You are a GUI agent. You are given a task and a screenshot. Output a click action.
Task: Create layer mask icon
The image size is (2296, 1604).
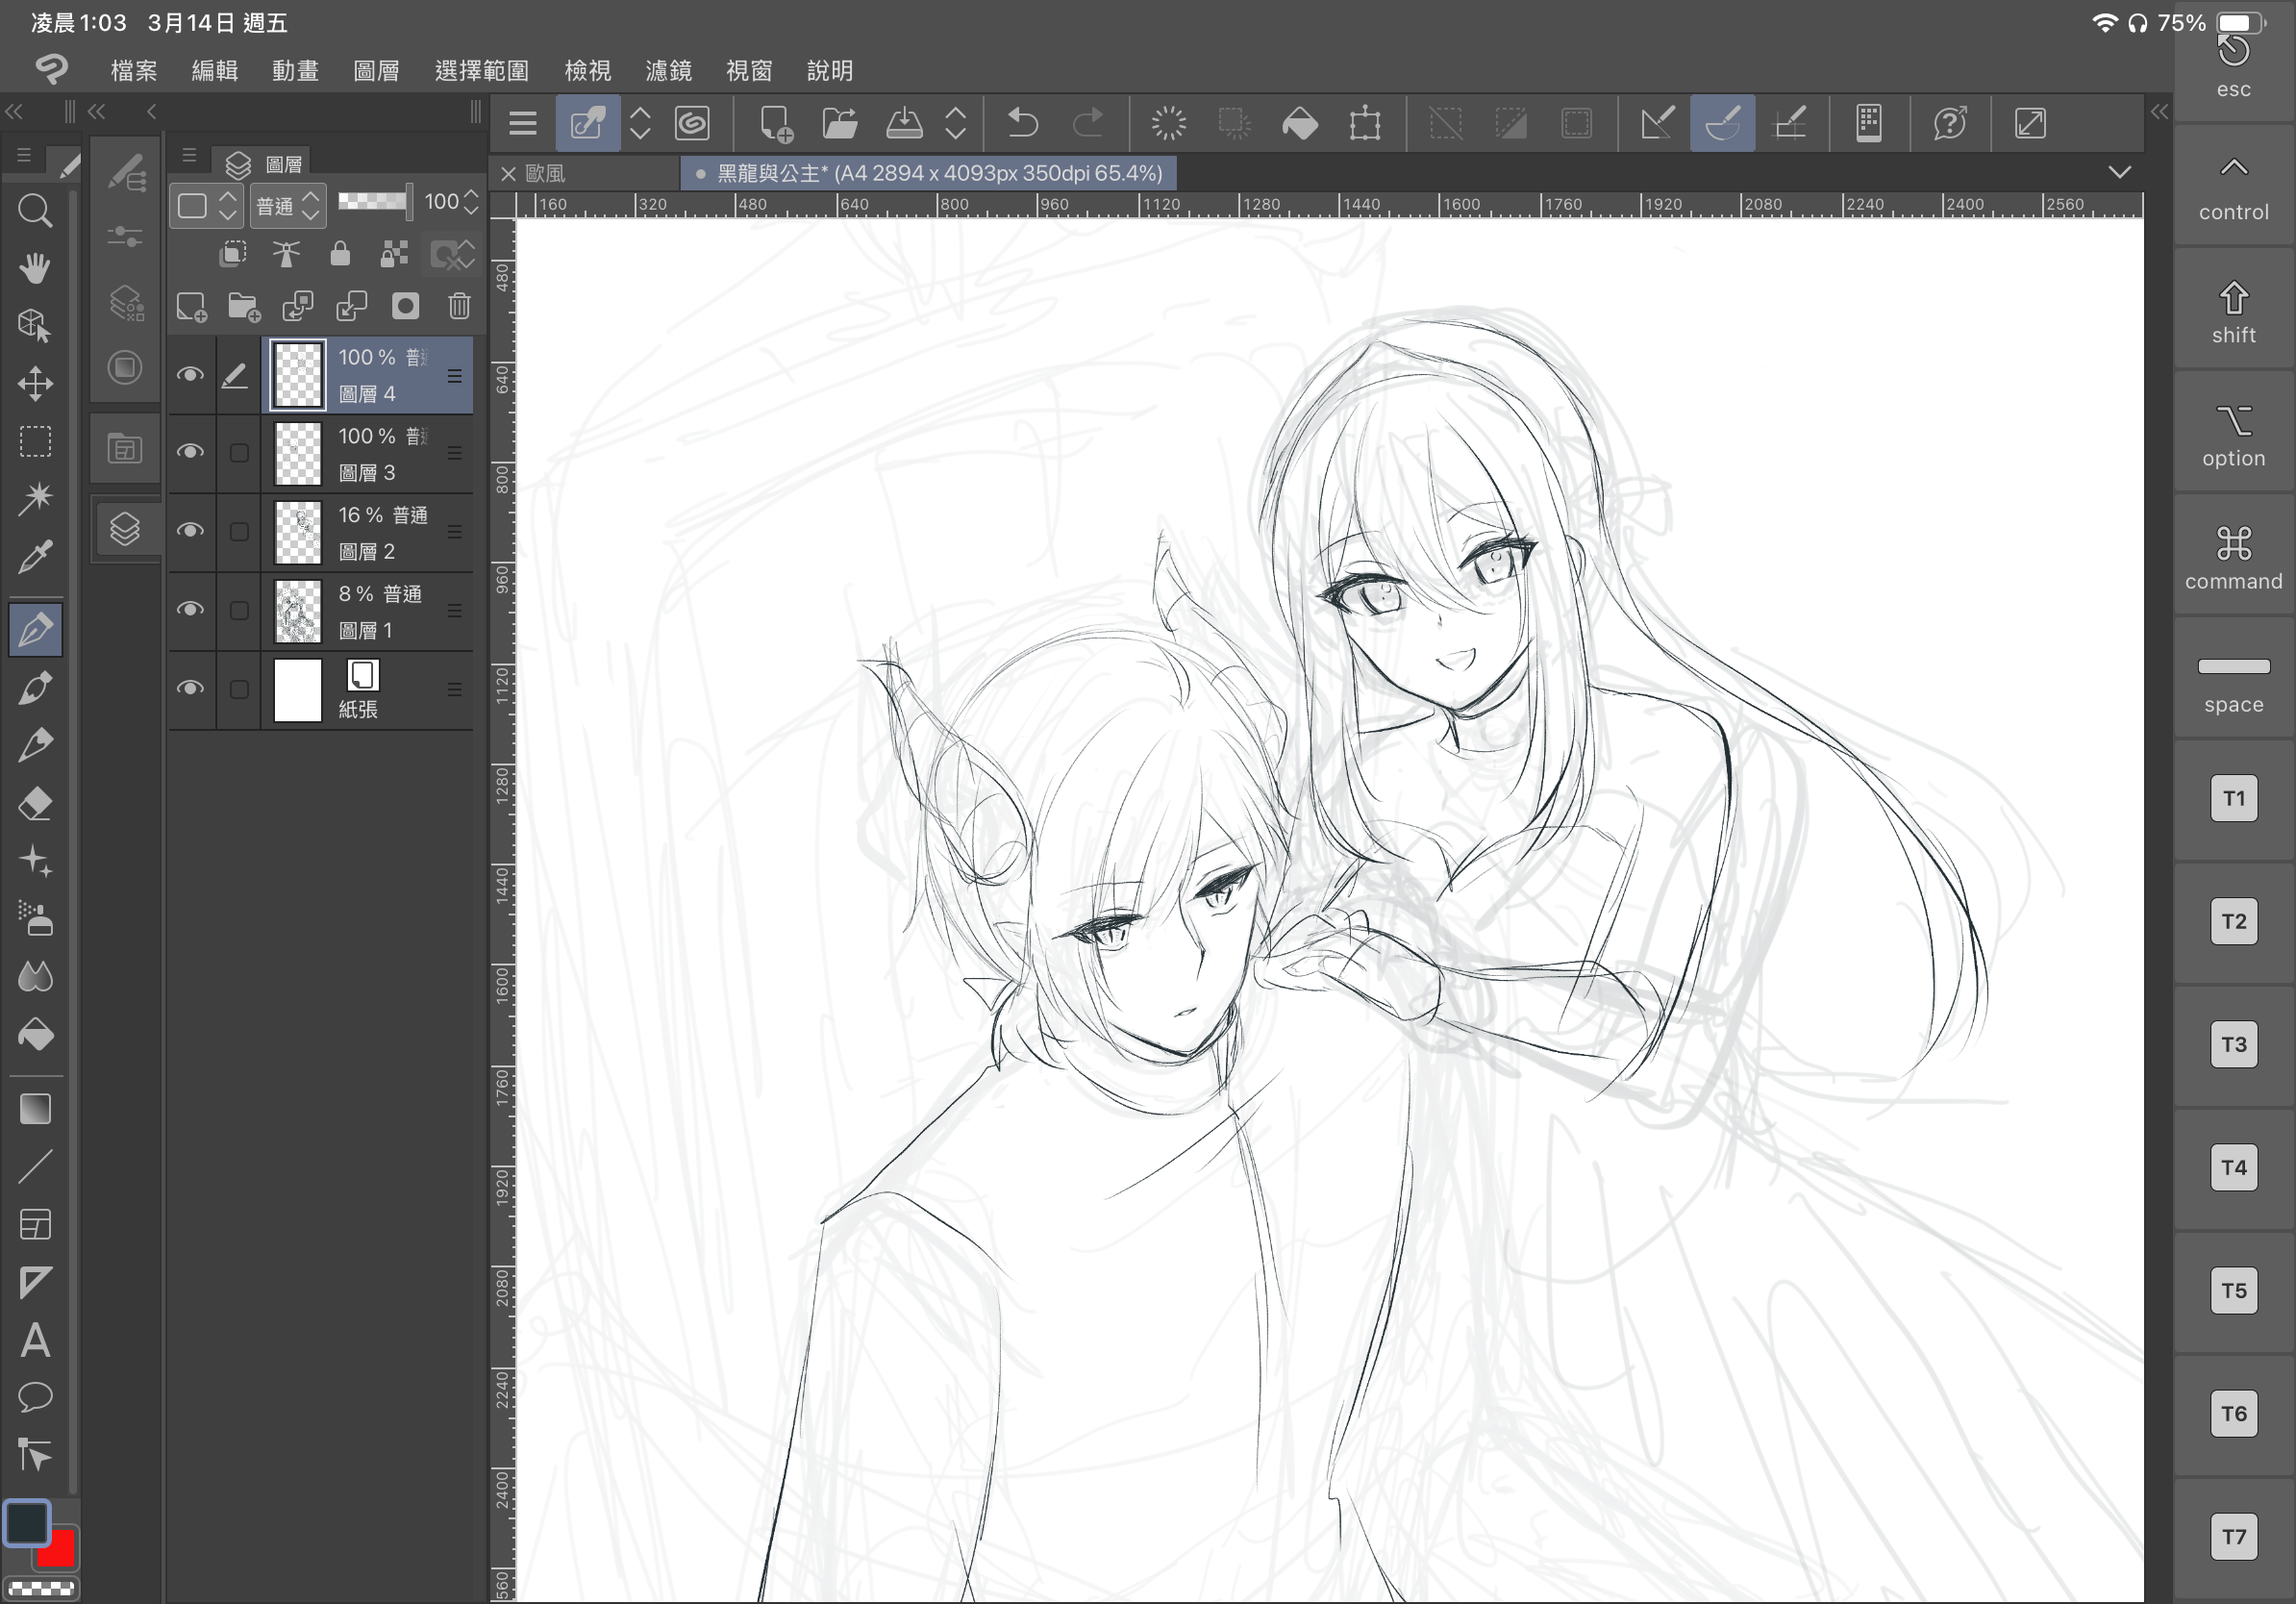click(x=405, y=306)
